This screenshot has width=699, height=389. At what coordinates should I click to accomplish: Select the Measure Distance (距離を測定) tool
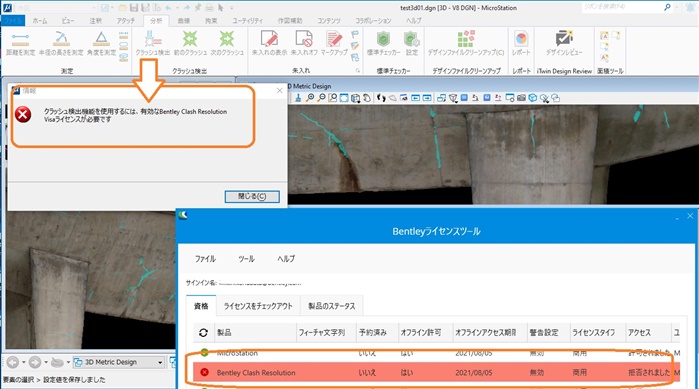pyautogui.click(x=20, y=43)
